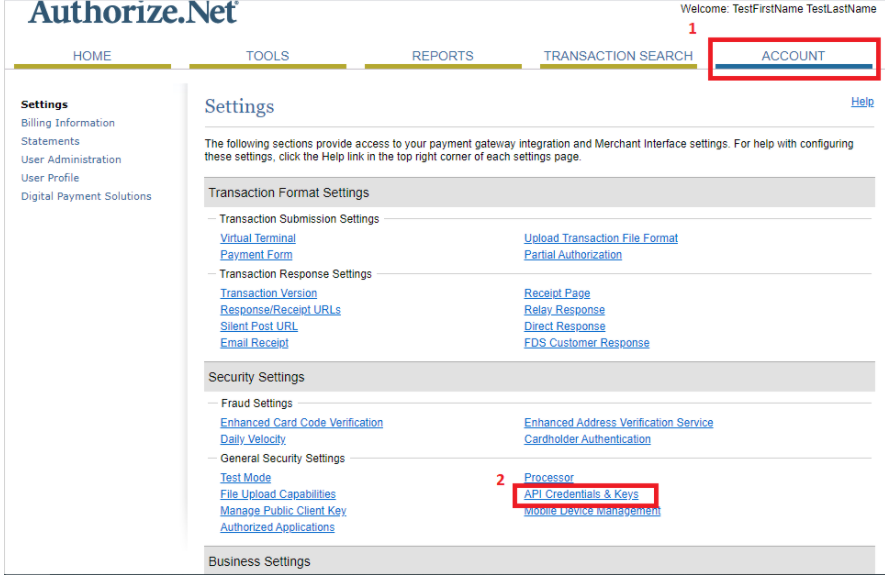
Task: Click the Daily Velocity link
Action: pyautogui.click(x=253, y=439)
